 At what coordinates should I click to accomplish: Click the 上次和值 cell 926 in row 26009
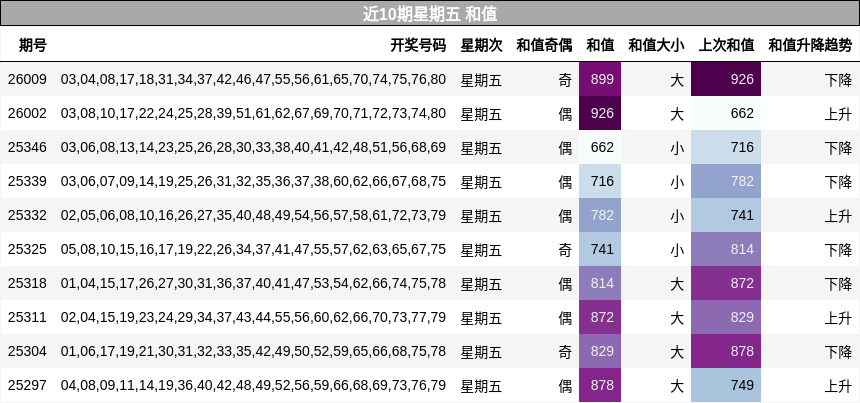[x=726, y=80]
